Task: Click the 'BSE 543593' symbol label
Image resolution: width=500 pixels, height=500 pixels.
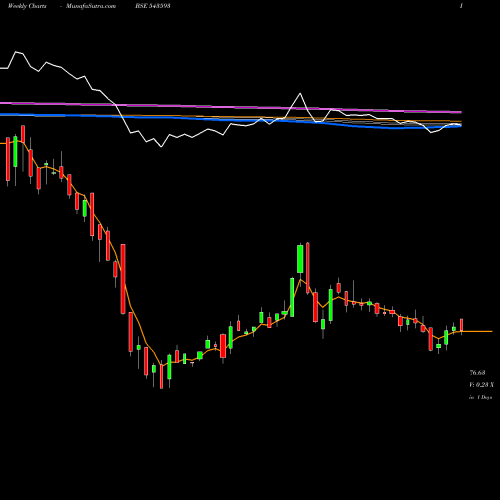Action: click(153, 6)
